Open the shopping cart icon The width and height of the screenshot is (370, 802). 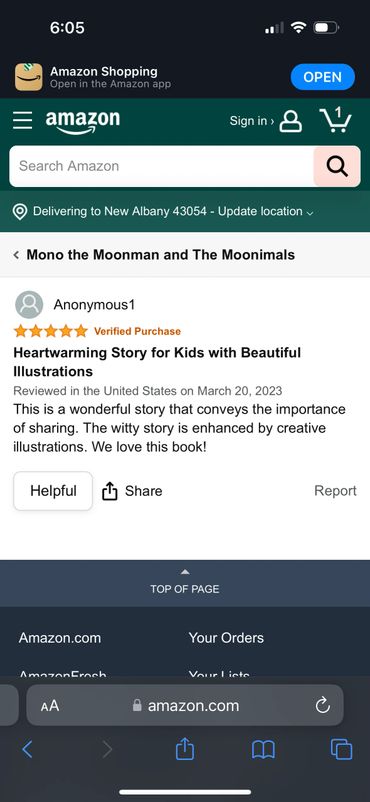click(x=335, y=120)
